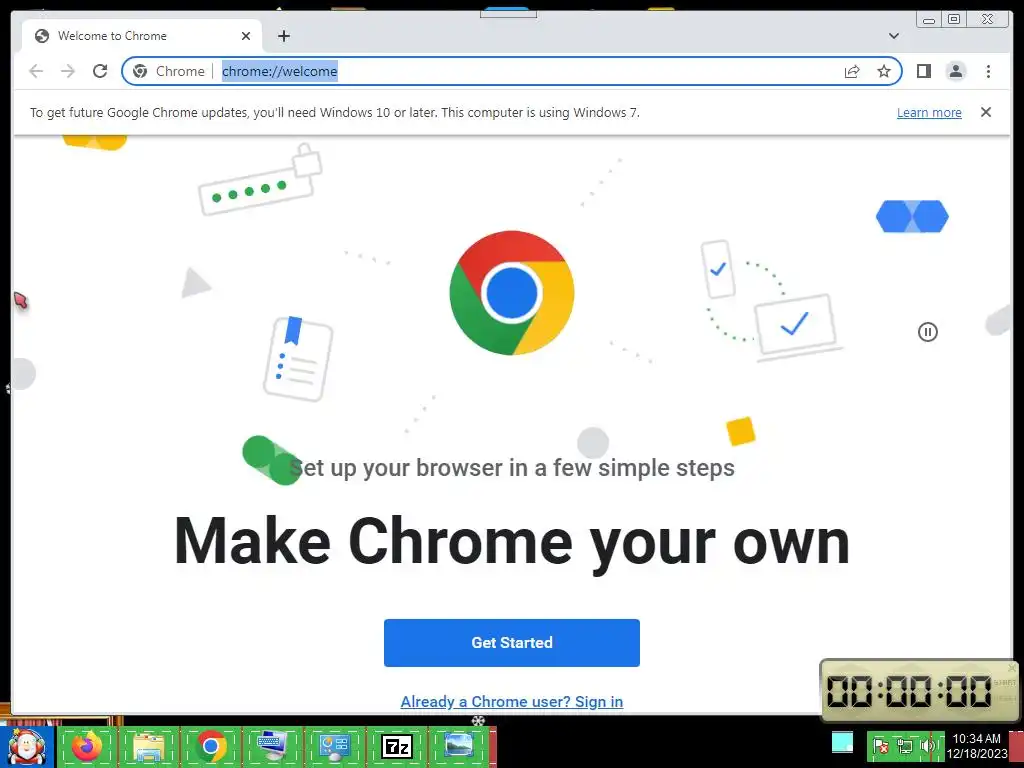1024x768 pixels.
Task: Click the taskbar clock showing 10:34 AM
Action: pos(976,746)
